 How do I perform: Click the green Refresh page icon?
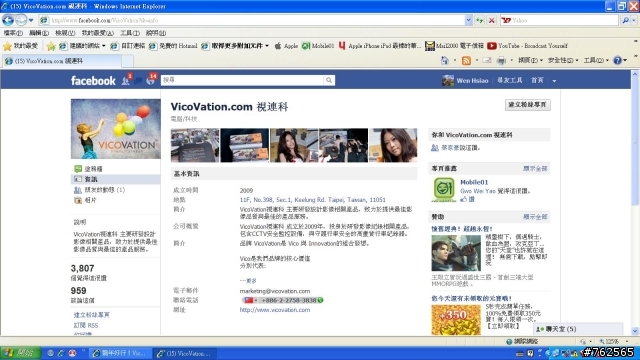tap(480, 20)
